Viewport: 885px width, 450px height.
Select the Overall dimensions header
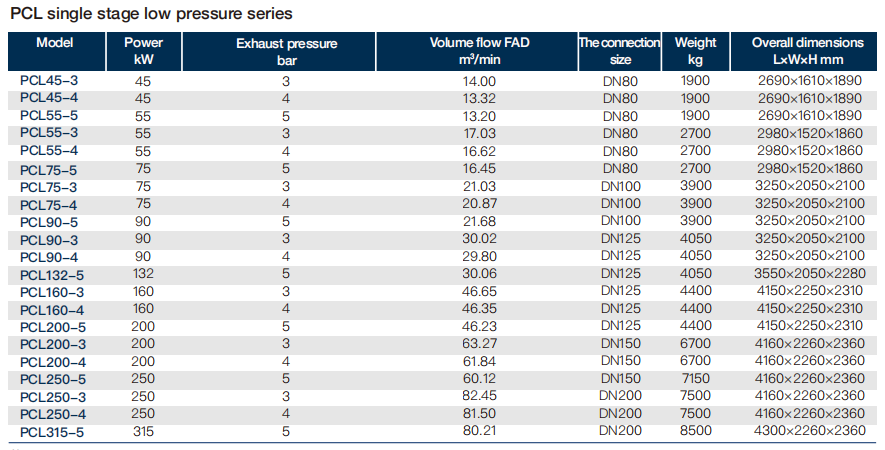point(807,51)
